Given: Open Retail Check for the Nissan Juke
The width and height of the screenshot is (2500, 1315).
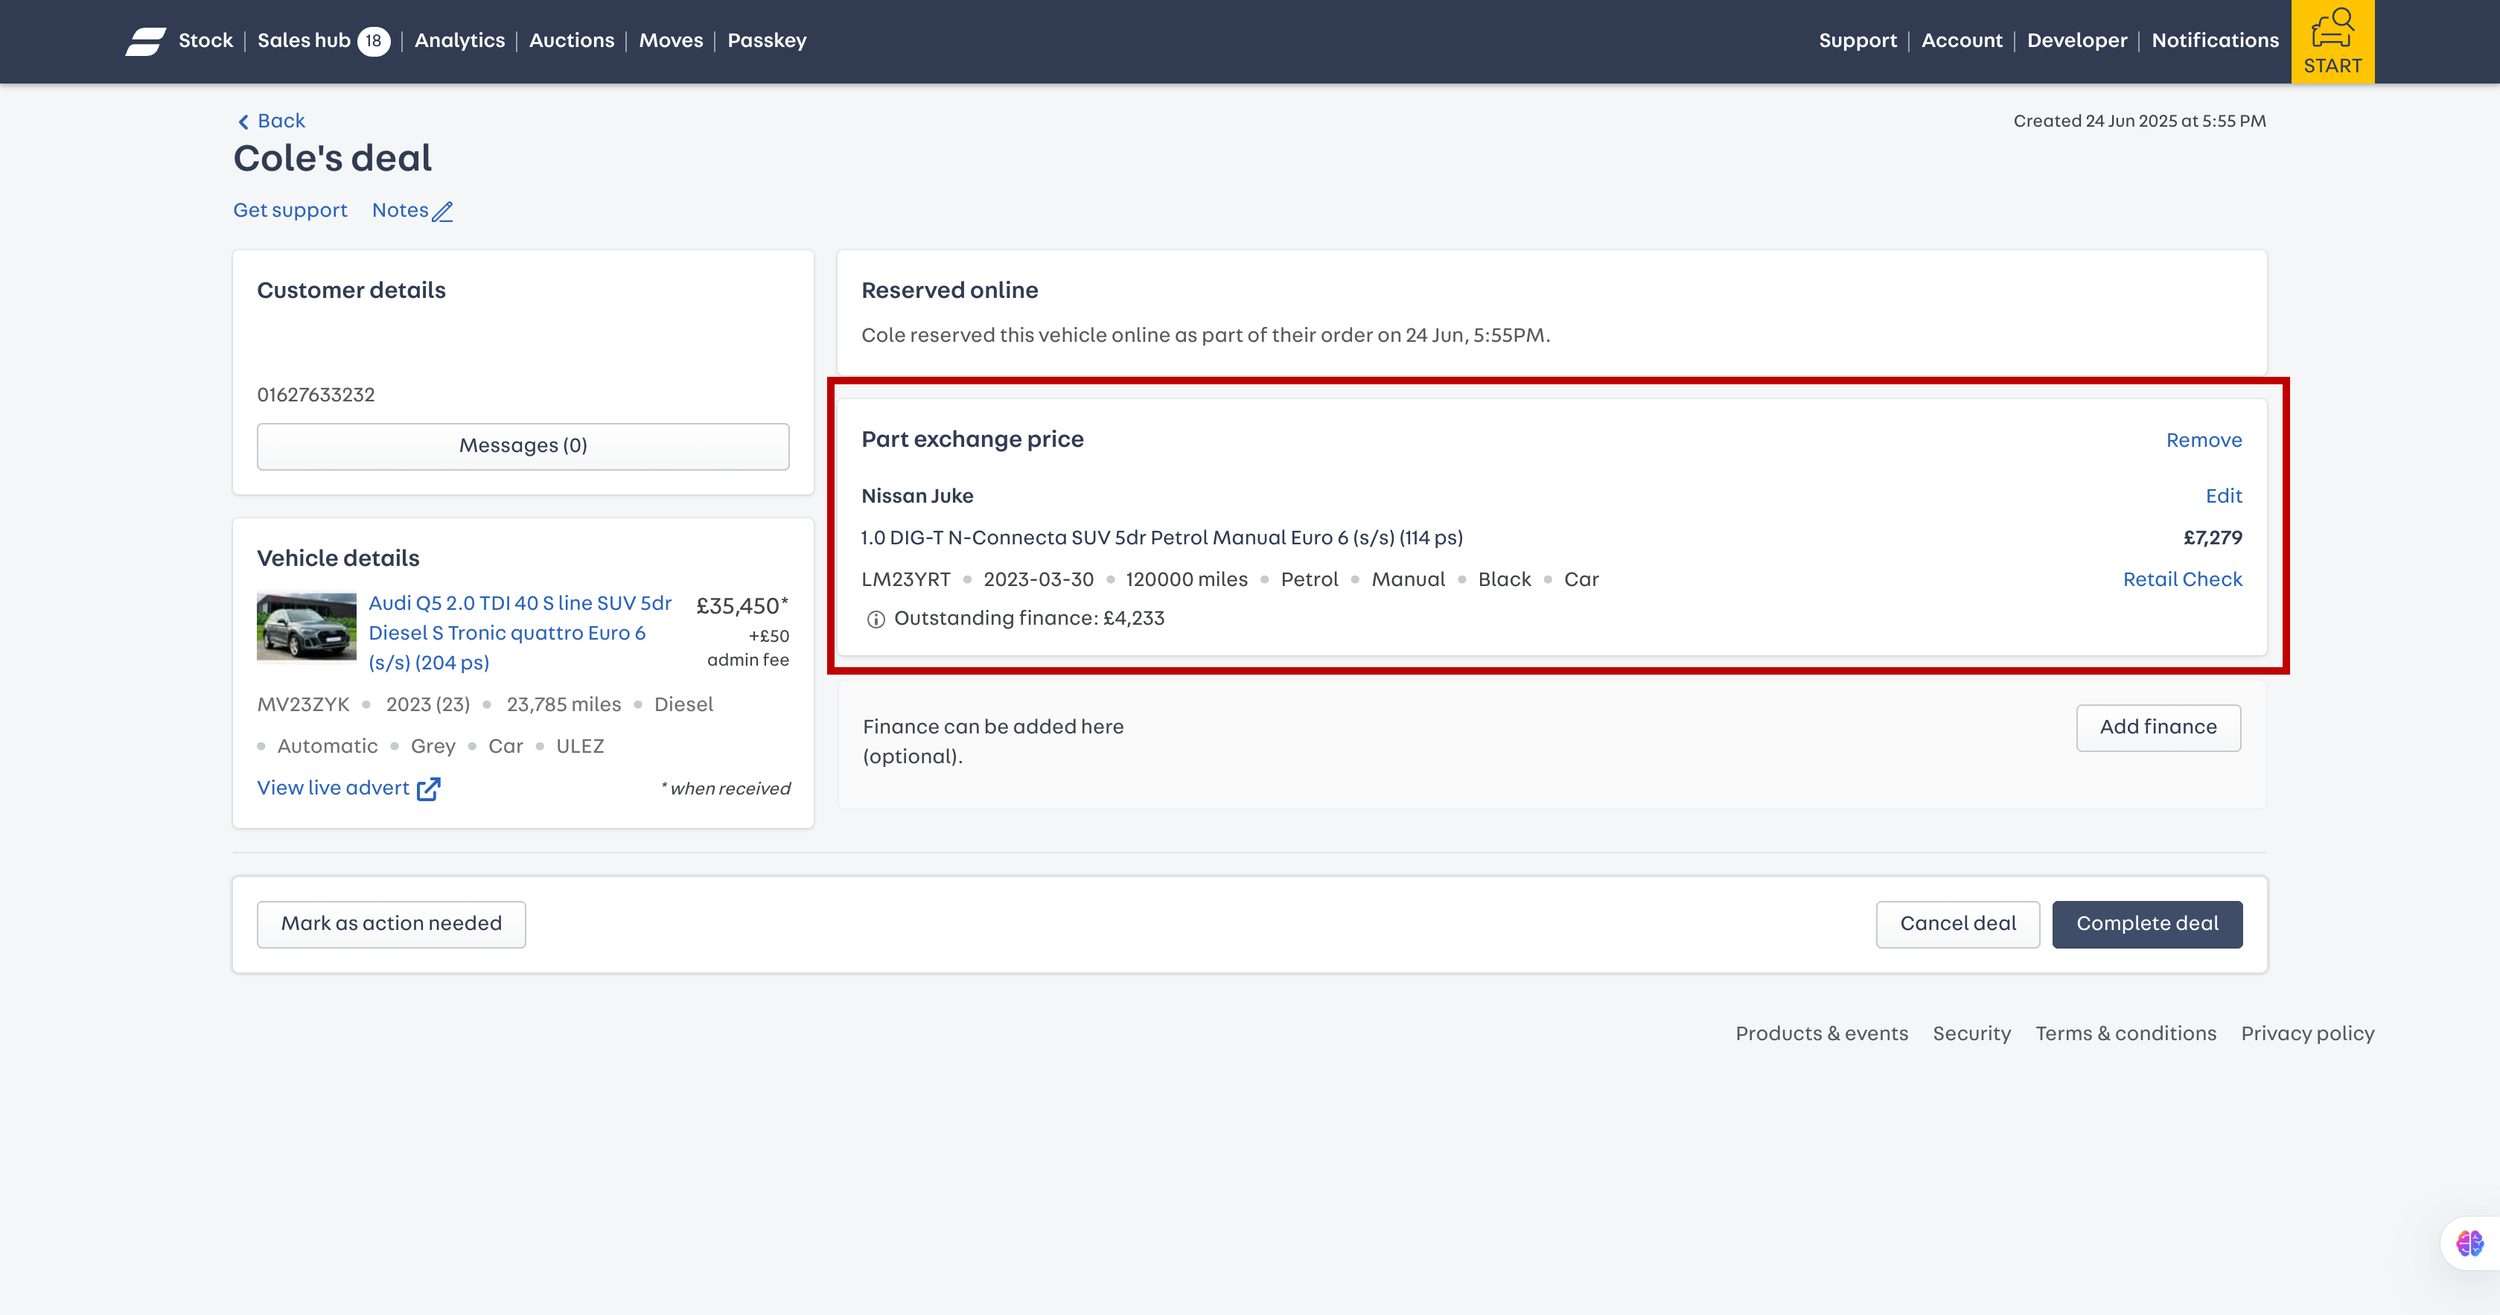Looking at the screenshot, I should 2182,580.
